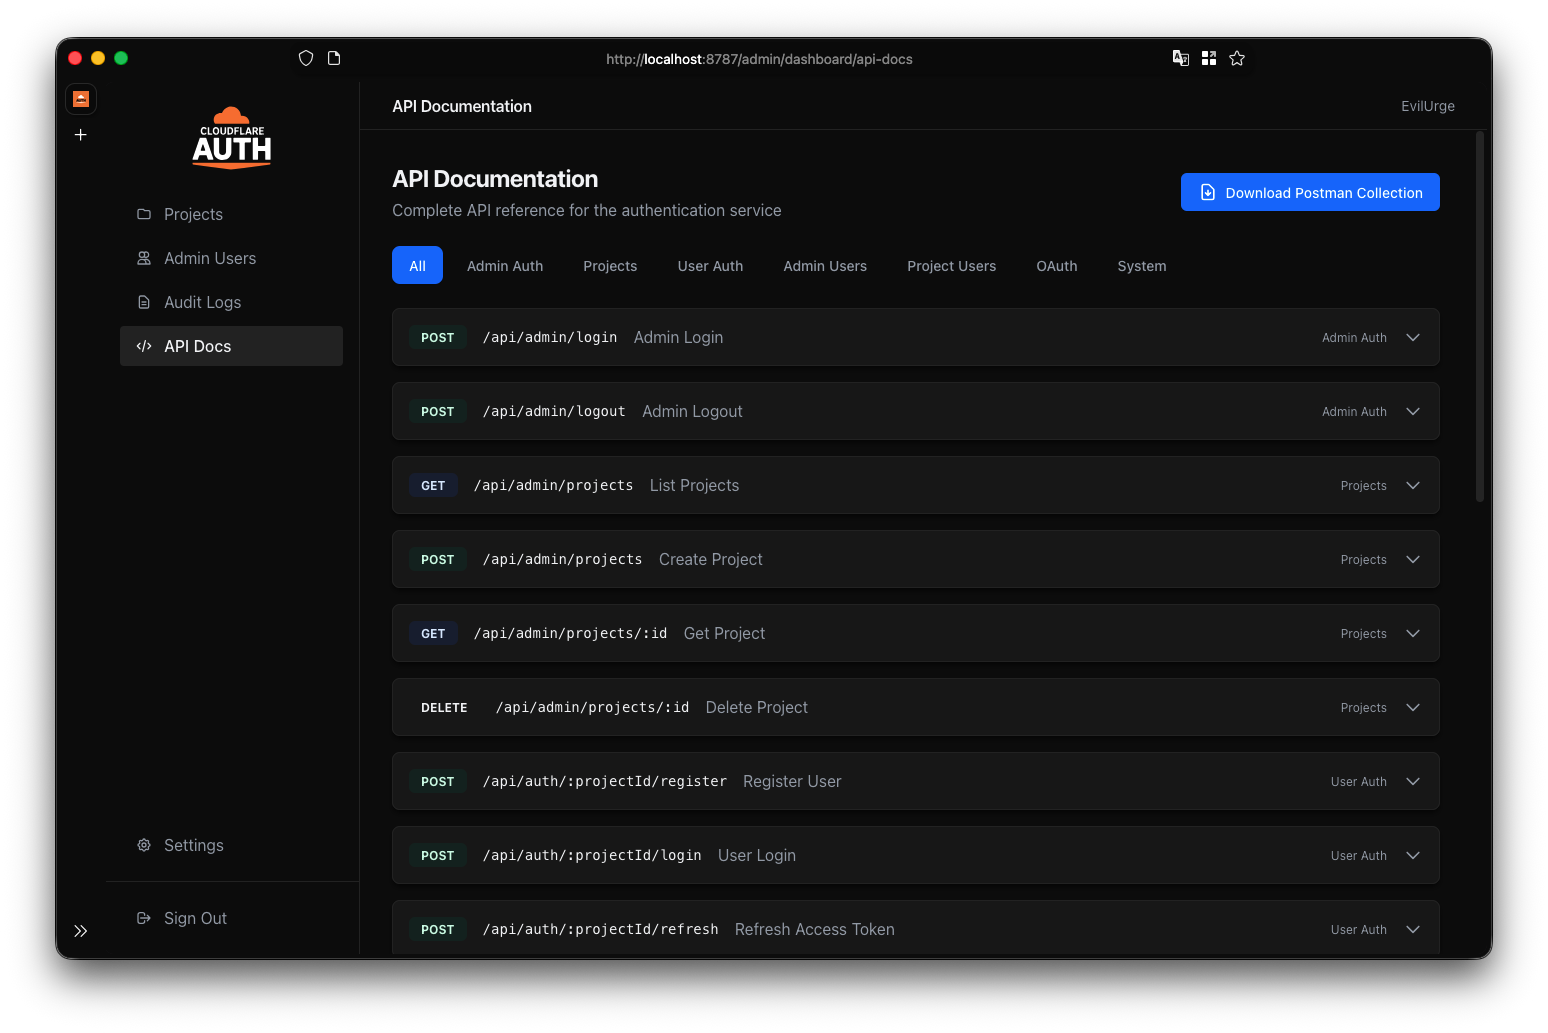This screenshot has height=1033, width=1548.
Task: Click /api/auth/:projectId/login path text
Action: coord(592,855)
